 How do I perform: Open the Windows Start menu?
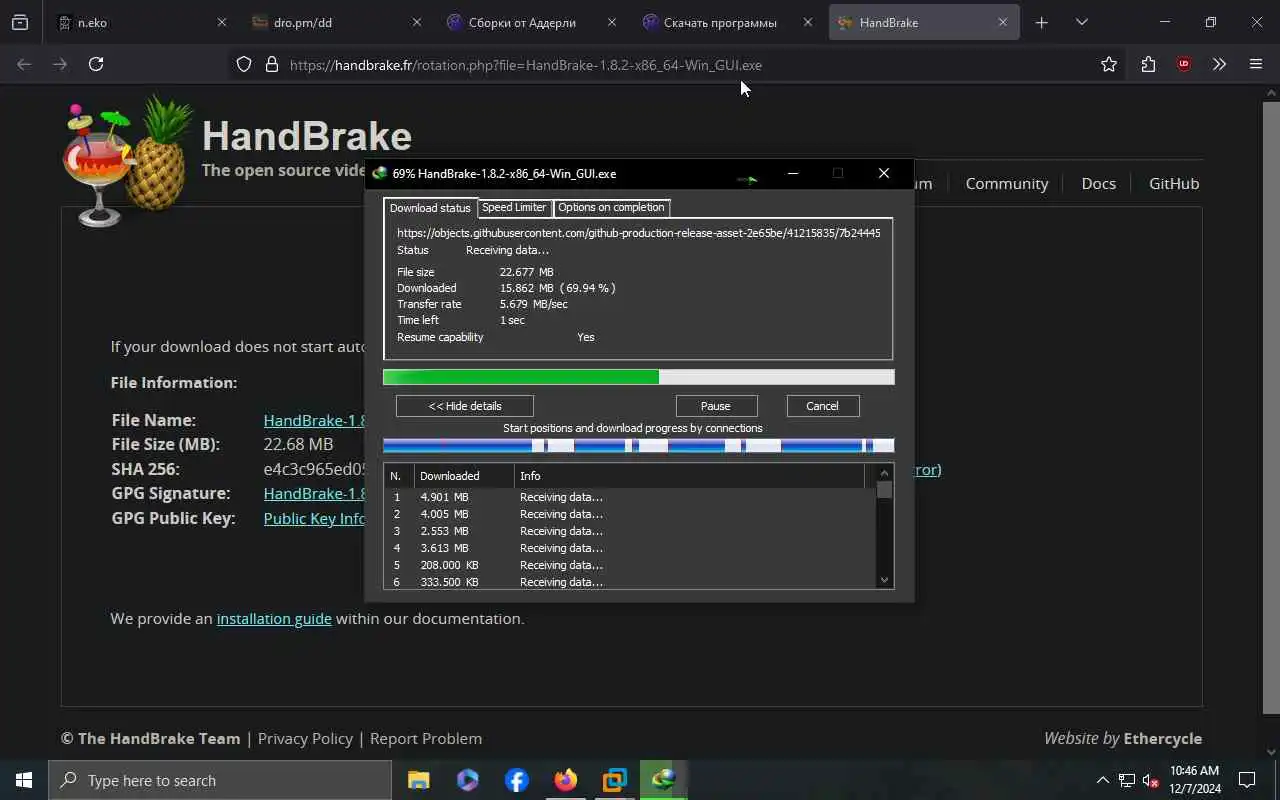pos(24,780)
